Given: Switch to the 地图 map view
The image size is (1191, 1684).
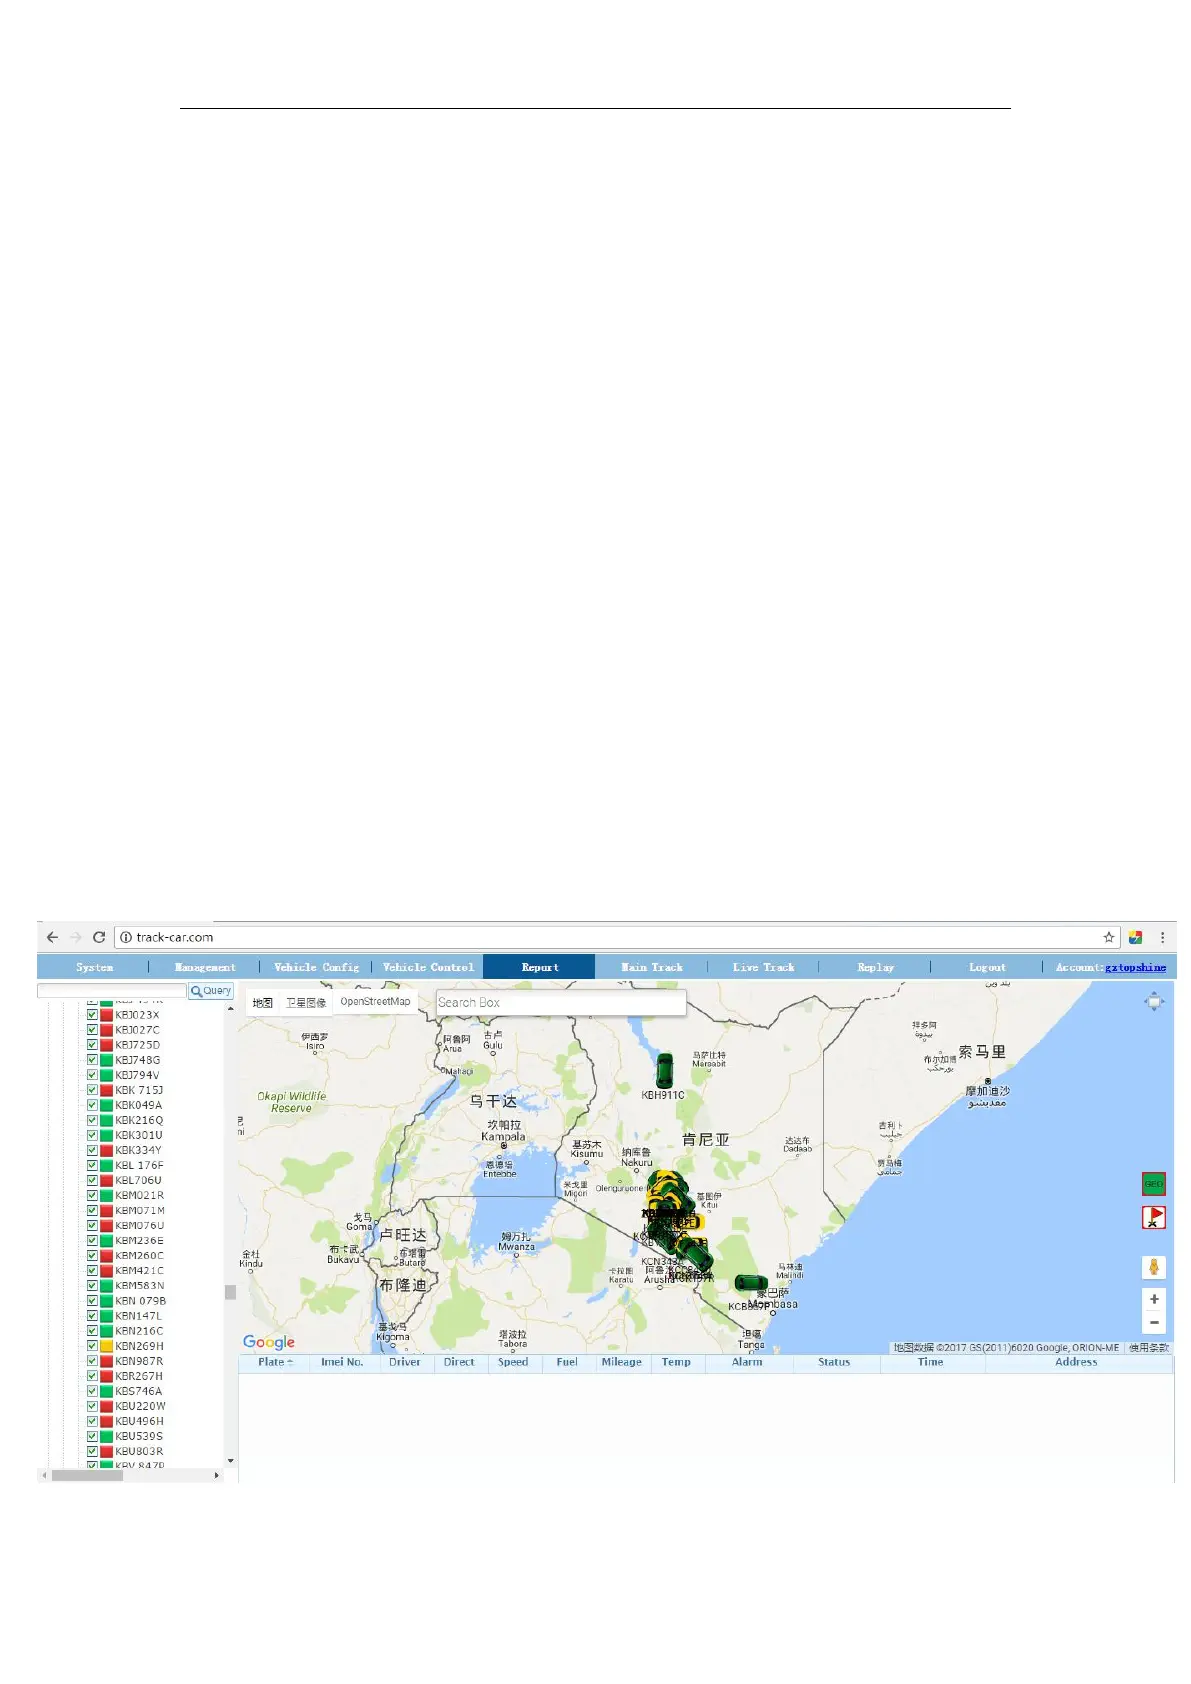Looking at the screenshot, I should (262, 1002).
